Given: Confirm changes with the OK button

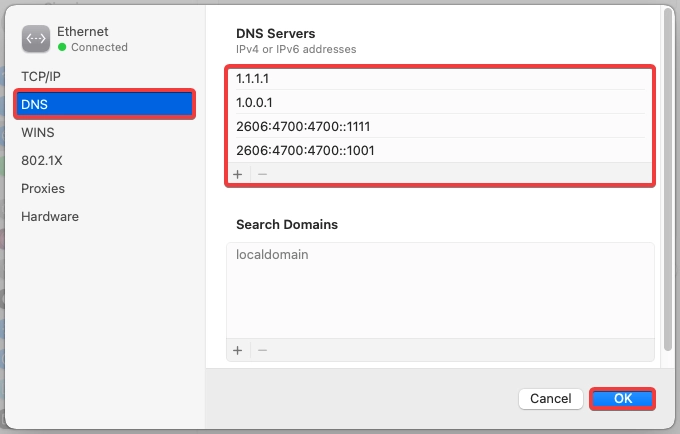Looking at the screenshot, I should pyautogui.click(x=622, y=398).
